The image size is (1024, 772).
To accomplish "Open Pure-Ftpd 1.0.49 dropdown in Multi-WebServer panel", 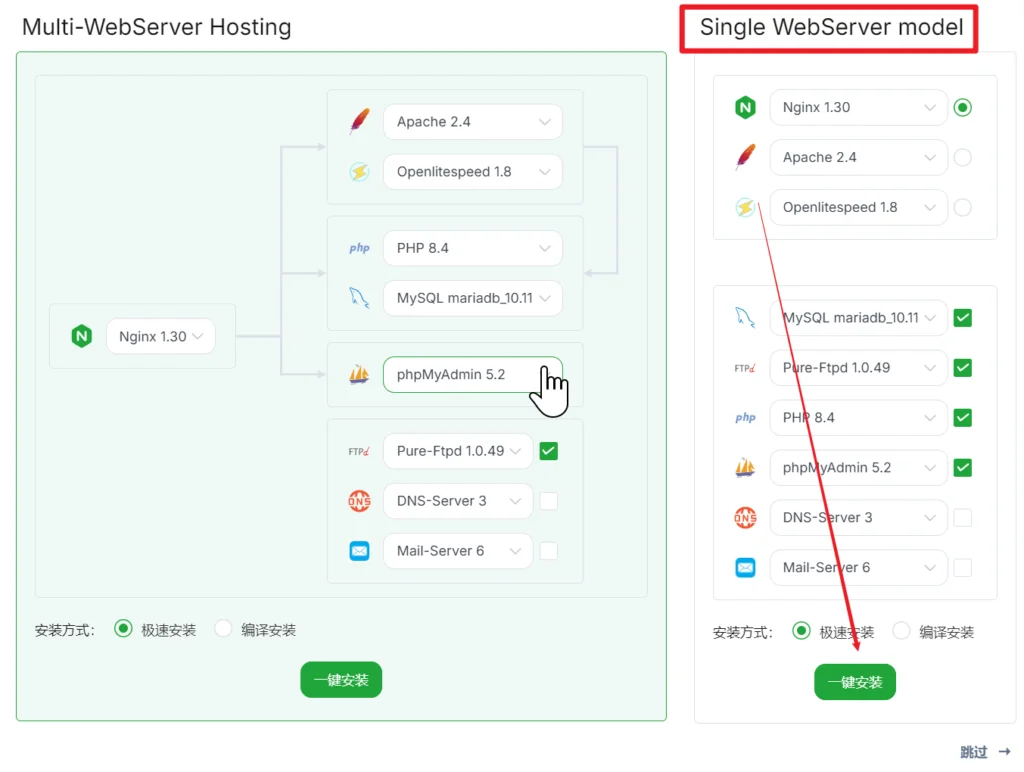I will (x=458, y=451).
